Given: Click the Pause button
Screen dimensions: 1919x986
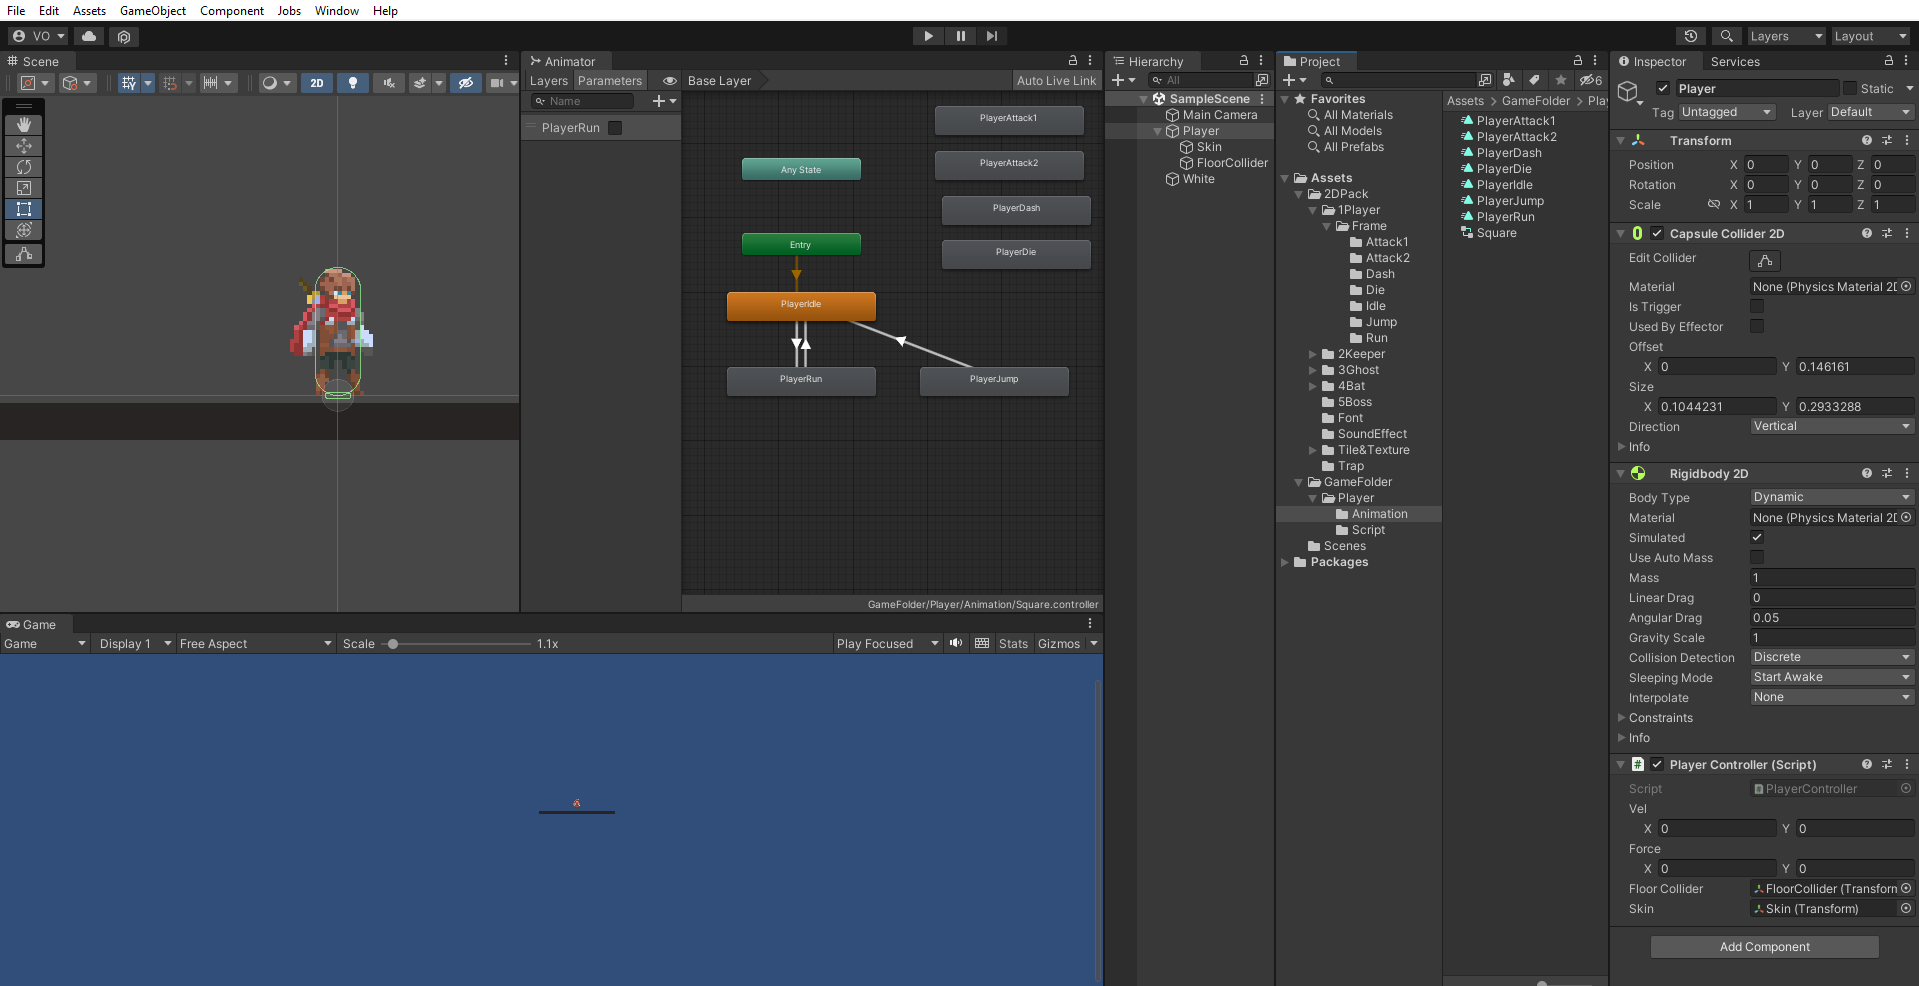Looking at the screenshot, I should (960, 36).
